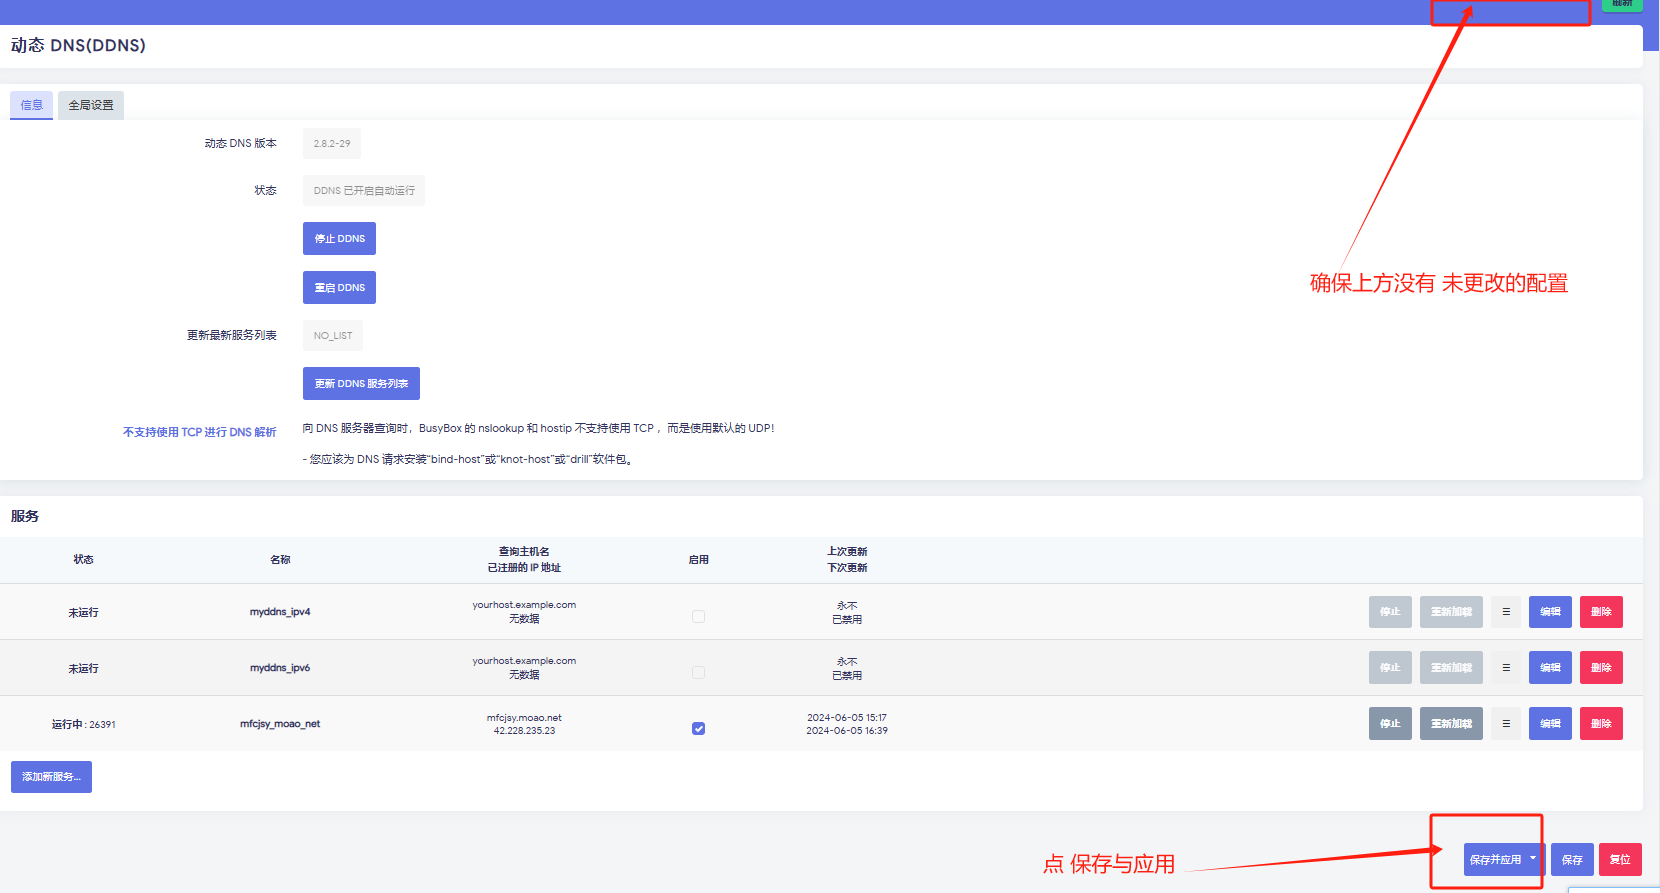This screenshot has height=893, width=1660.
Task: Delete the myddns_ipv4 service
Action: [x=1601, y=612]
